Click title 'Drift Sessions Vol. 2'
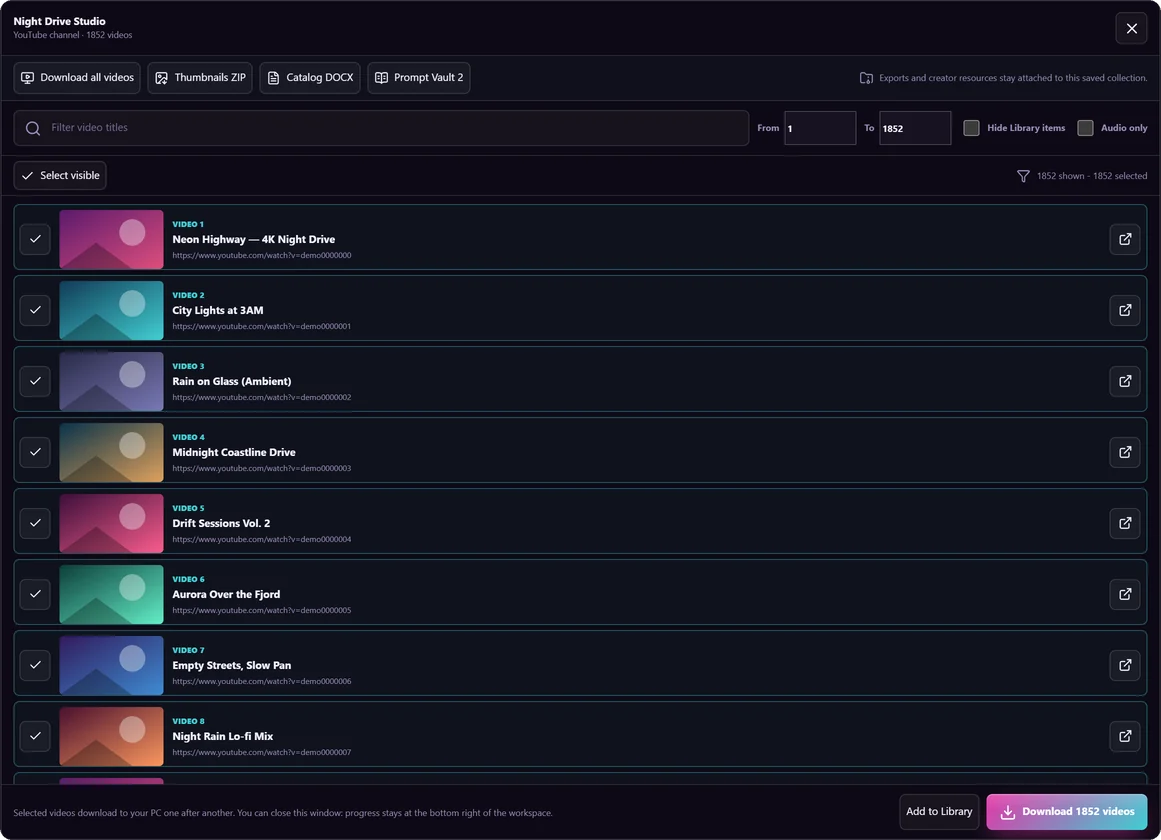The height and width of the screenshot is (840, 1161). pyautogui.click(x=221, y=524)
